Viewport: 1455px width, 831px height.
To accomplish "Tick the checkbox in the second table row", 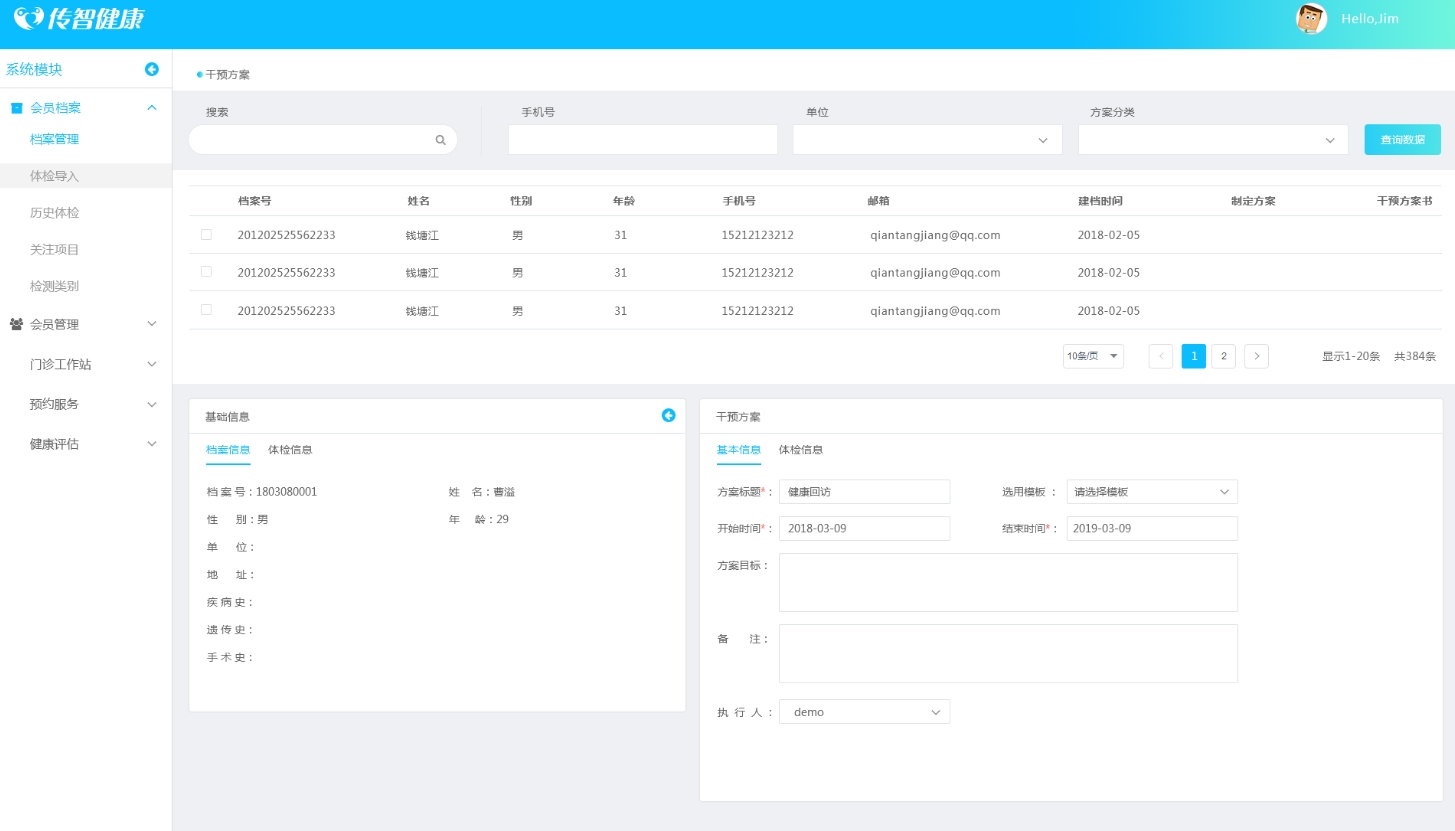I will 206,271.
